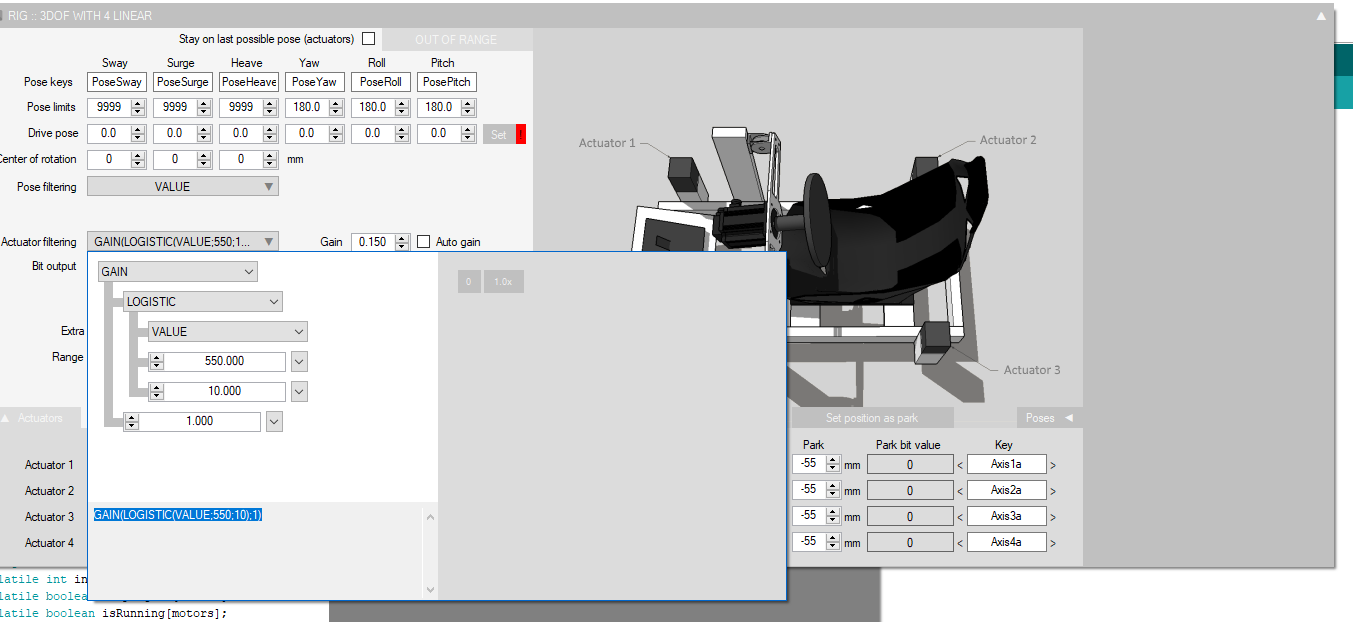The width and height of the screenshot is (1353, 622).
Task: Adjust the Pitch drive pose stepper
Action: click(x=468, y=133)
